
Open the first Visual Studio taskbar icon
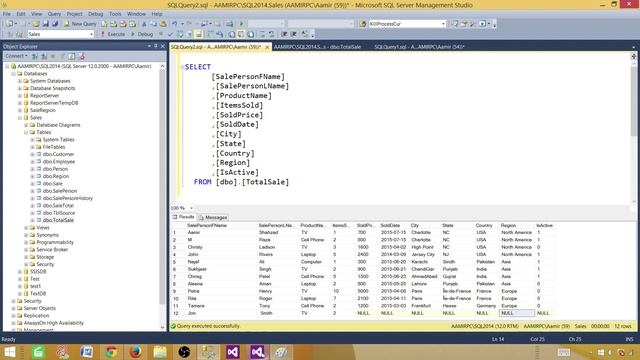[232, 351]
